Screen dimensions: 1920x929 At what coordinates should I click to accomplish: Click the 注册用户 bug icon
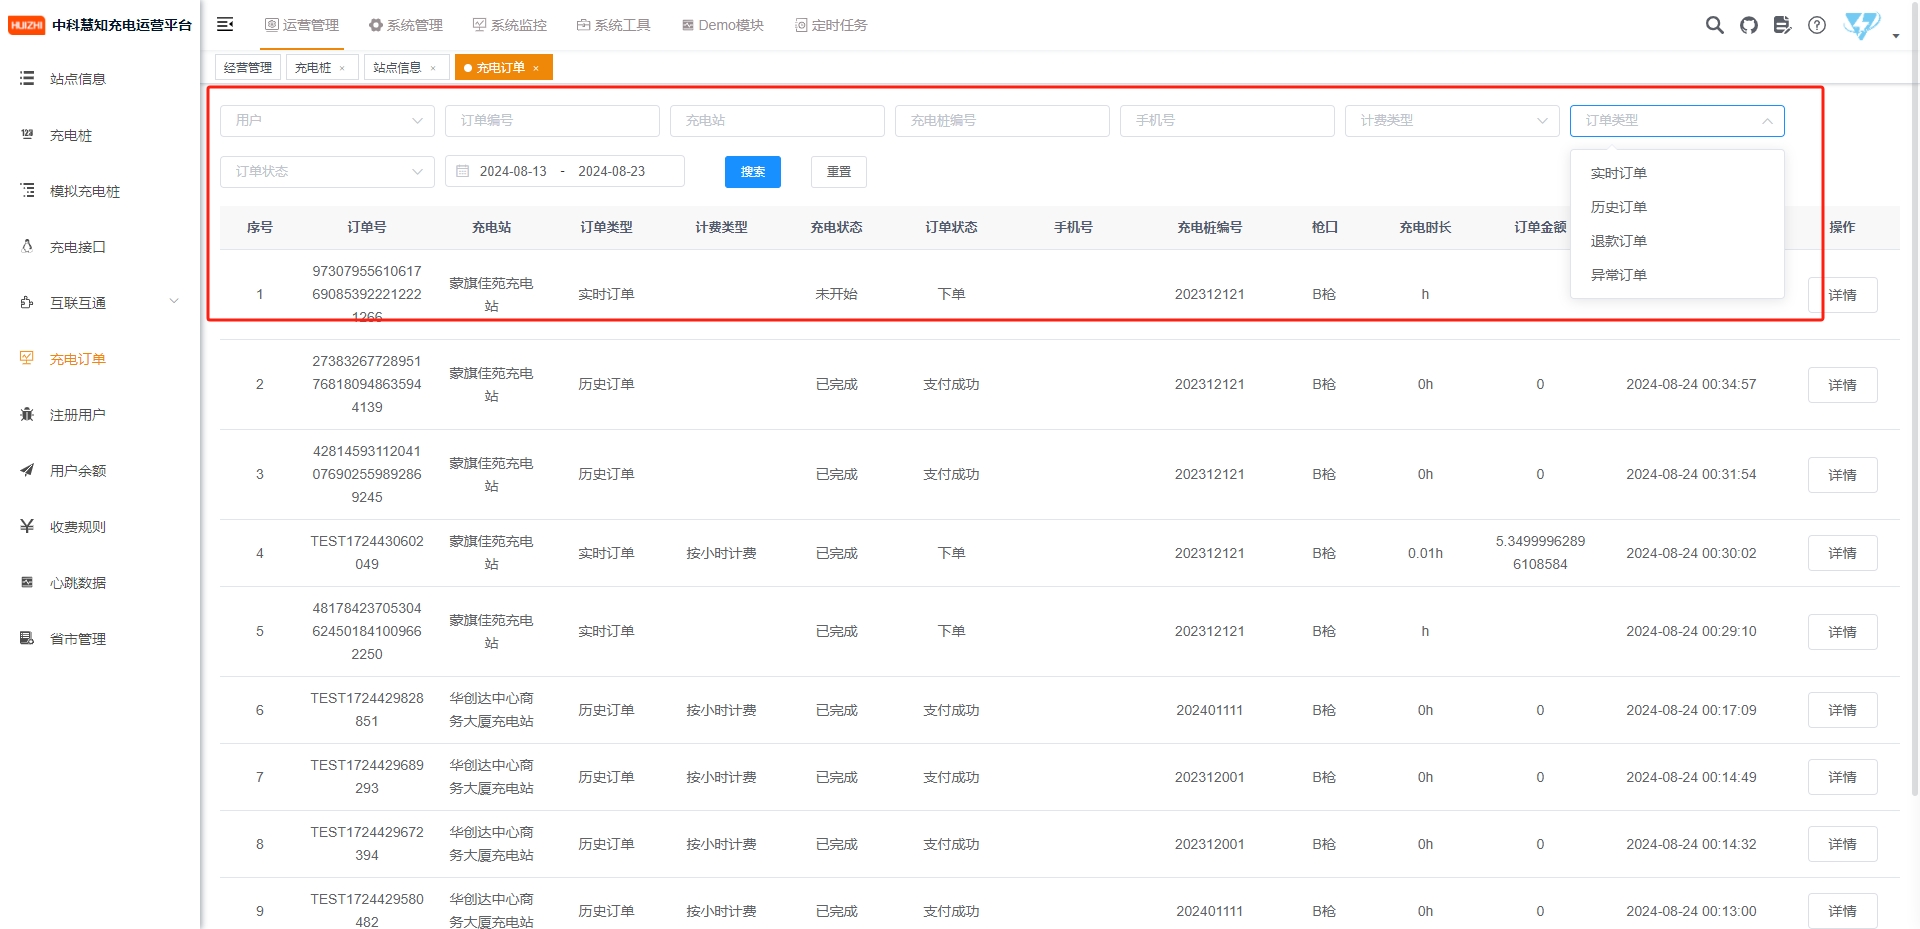pos(27,414)
